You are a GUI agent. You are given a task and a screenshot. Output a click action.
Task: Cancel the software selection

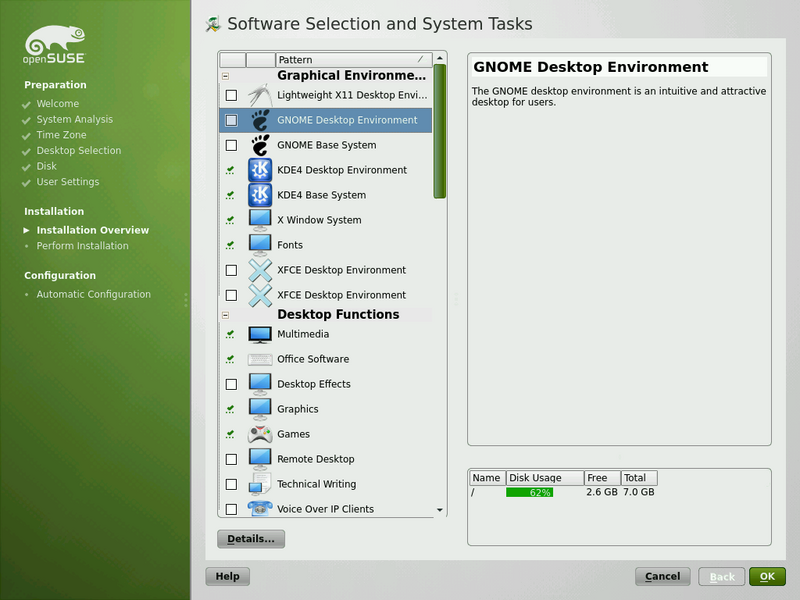[x=662, y=577]
